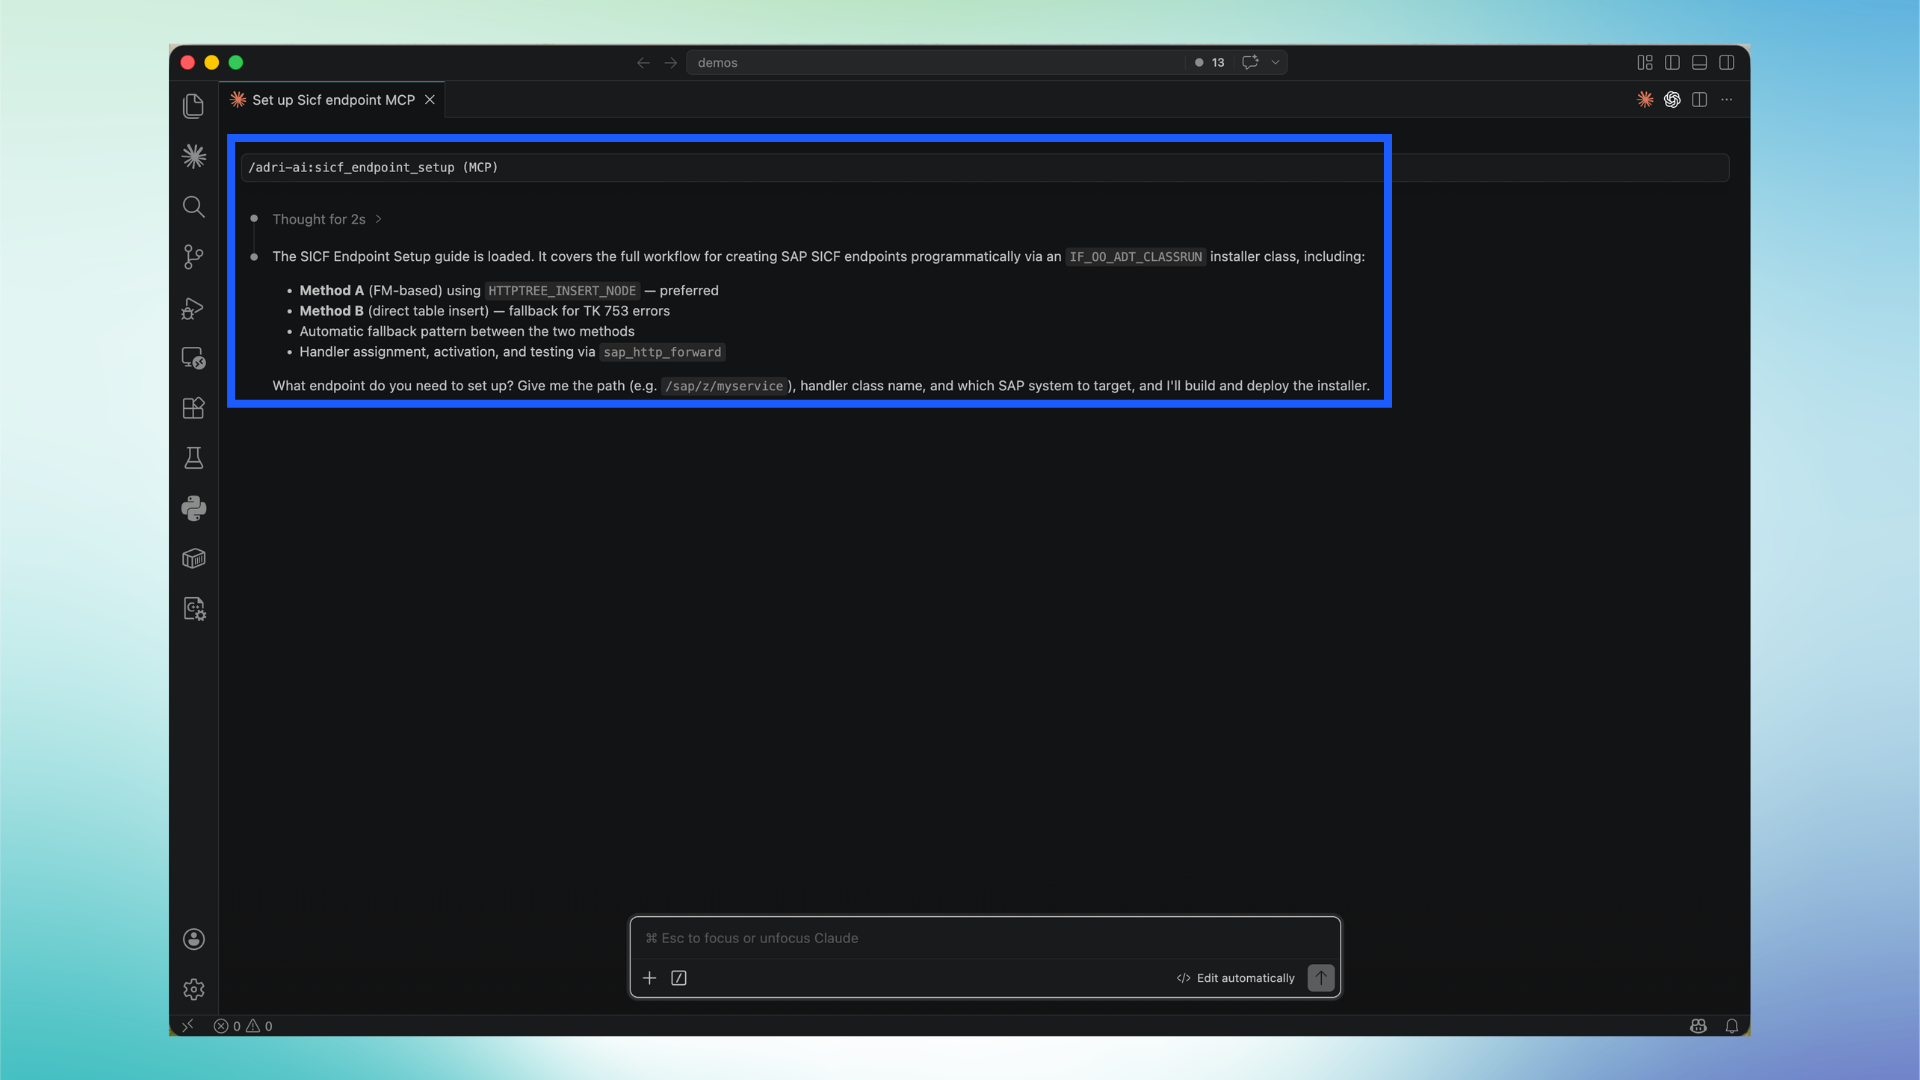Toggle the panel layout visibility
Screen dimensions: 1920x1080
tap(1699, 62)
